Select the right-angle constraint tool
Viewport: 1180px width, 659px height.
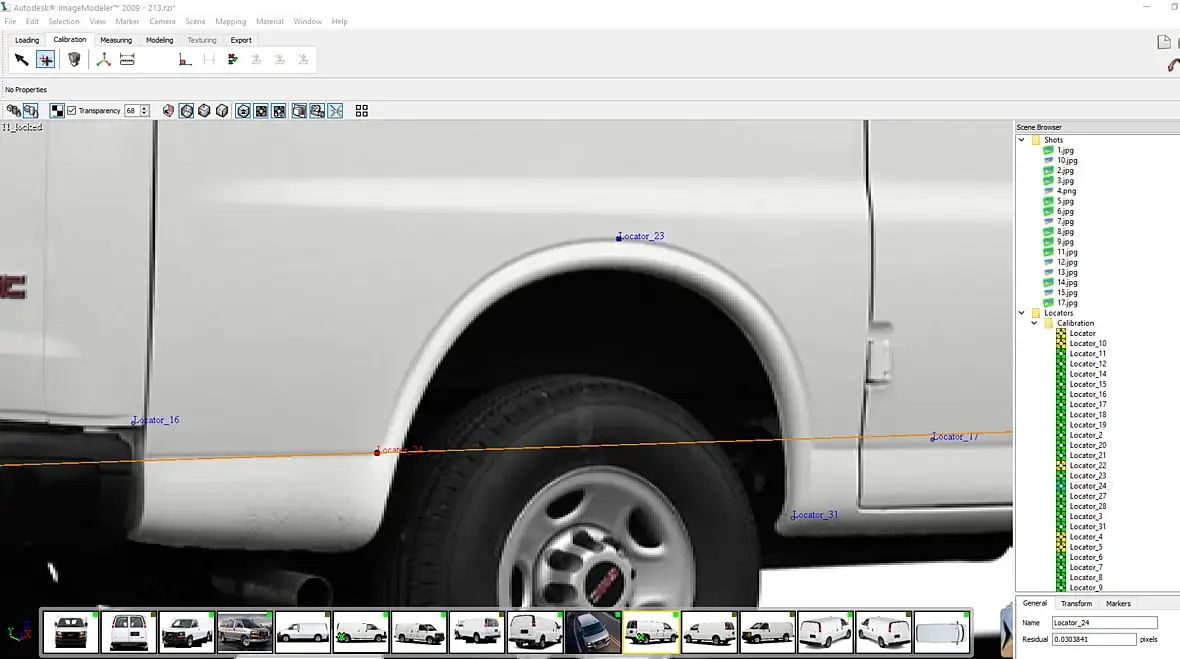pos(184,59)
